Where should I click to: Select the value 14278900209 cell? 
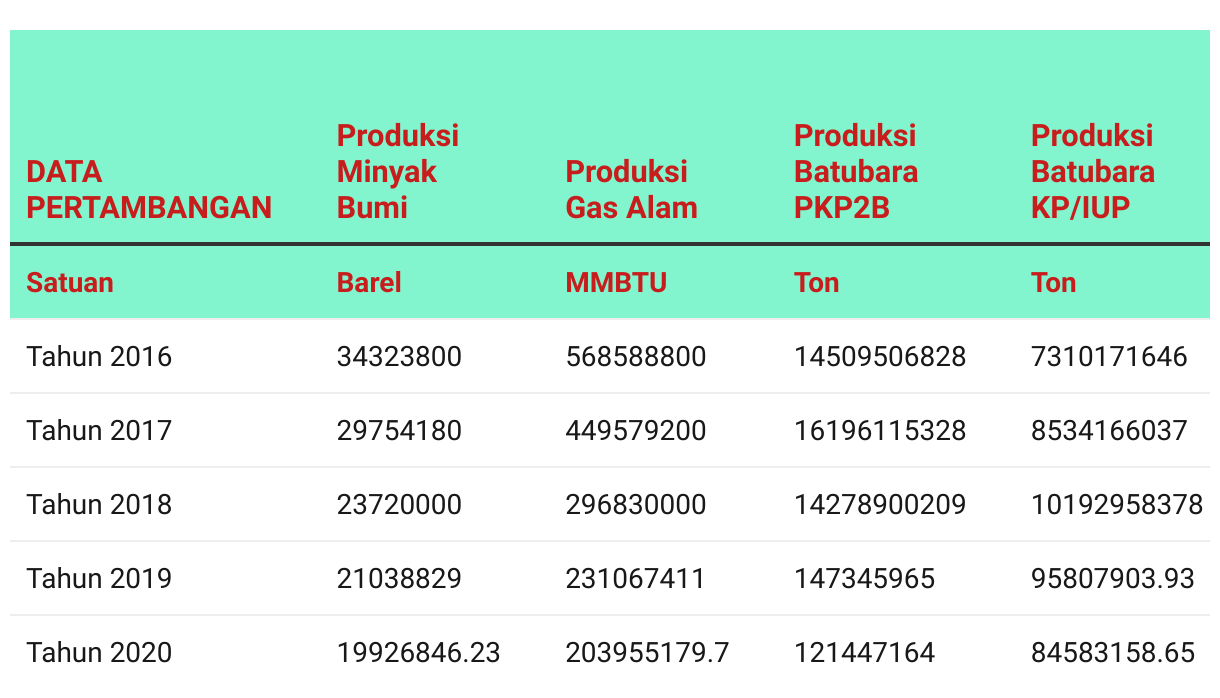880,504
